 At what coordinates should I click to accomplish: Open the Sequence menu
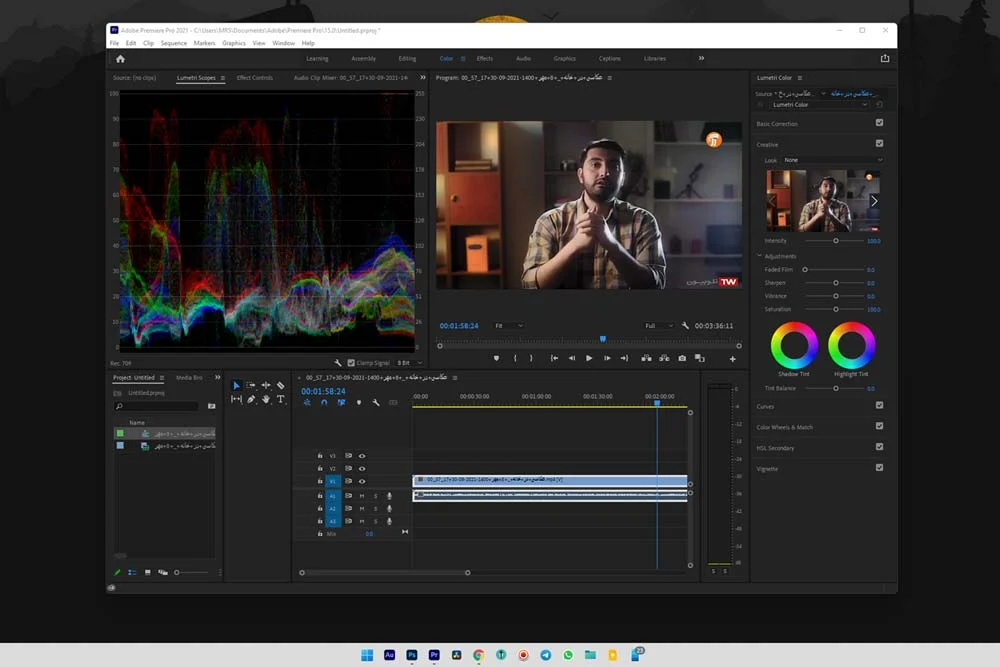(x=173, y=43)
